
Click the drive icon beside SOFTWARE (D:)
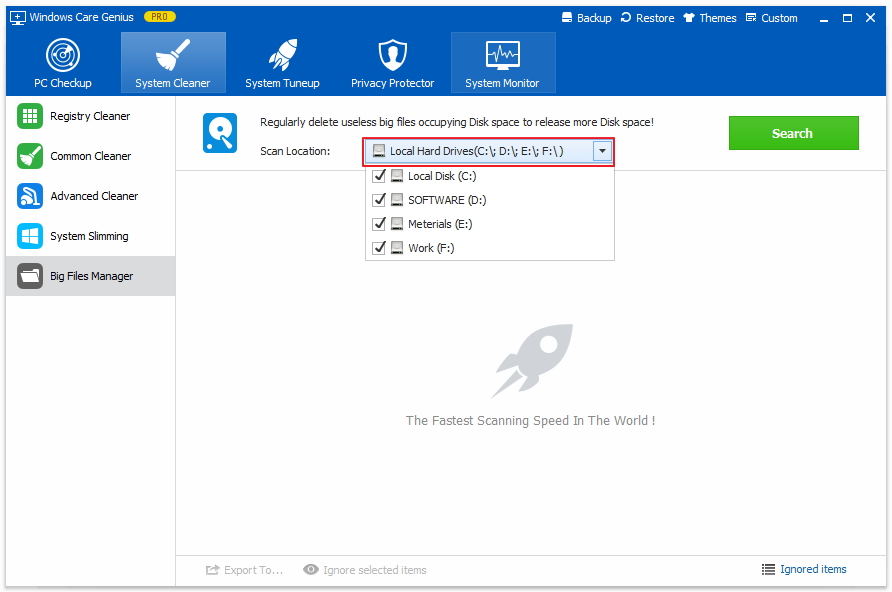[397, 200]
